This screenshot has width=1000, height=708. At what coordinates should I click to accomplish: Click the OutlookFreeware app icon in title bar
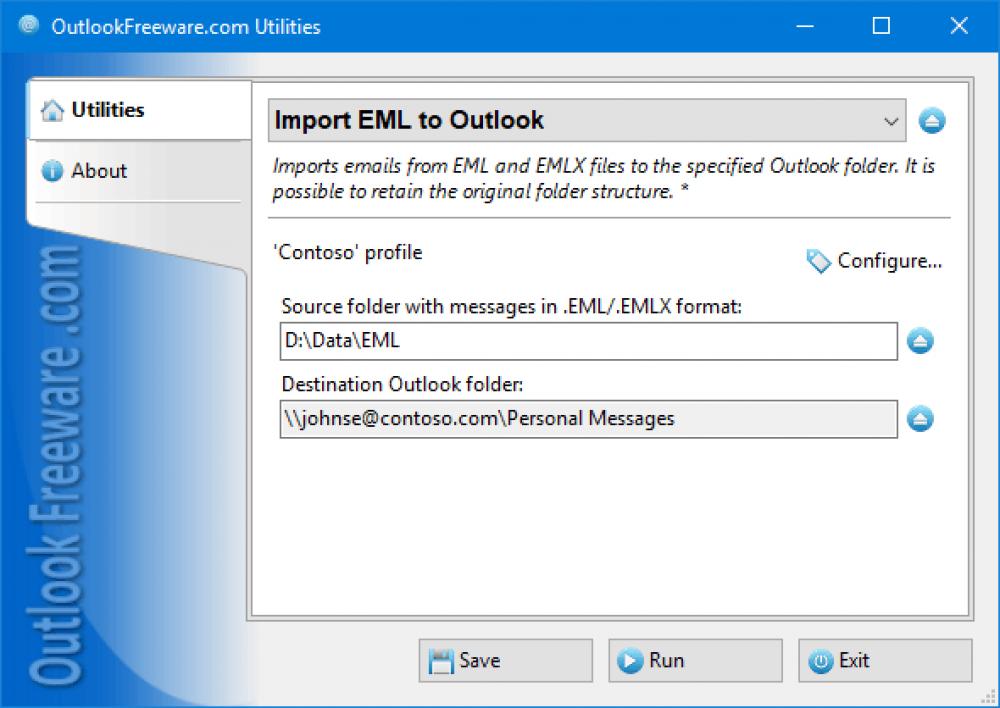point(26,26)
